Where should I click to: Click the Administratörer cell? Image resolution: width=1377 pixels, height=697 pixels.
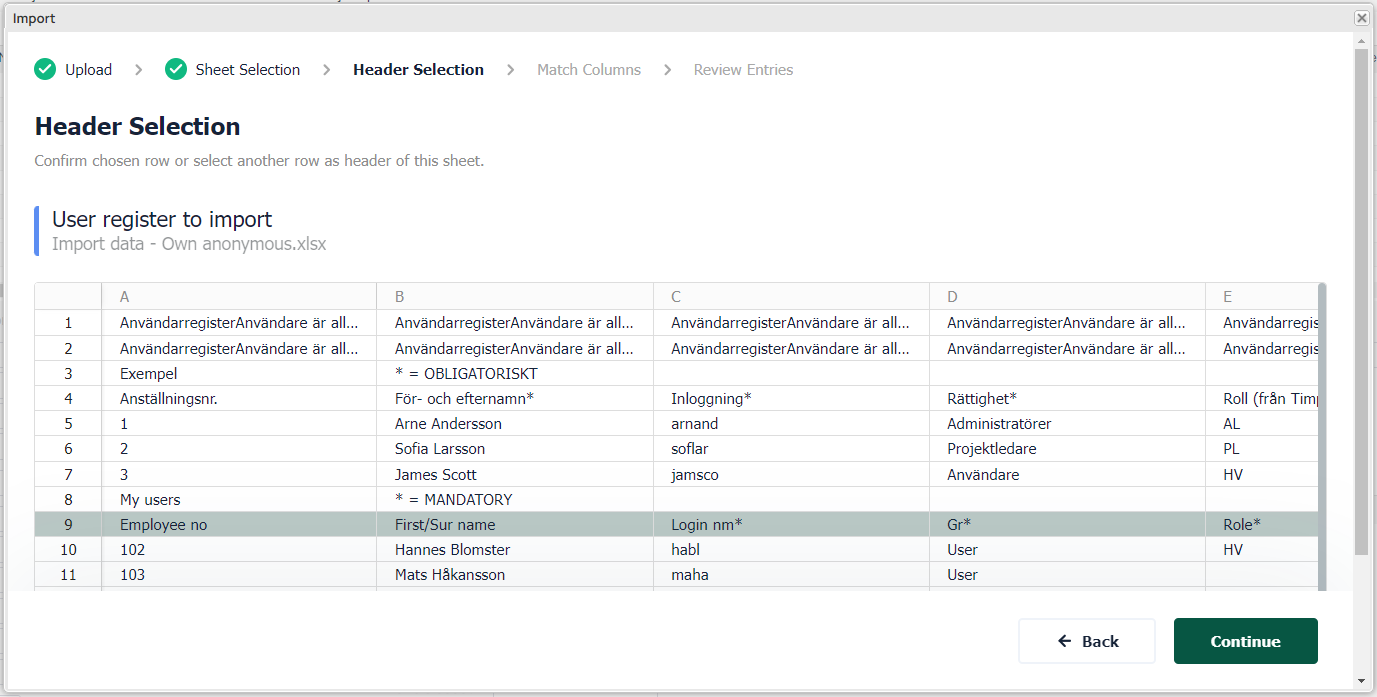(x=1067, y=424)
